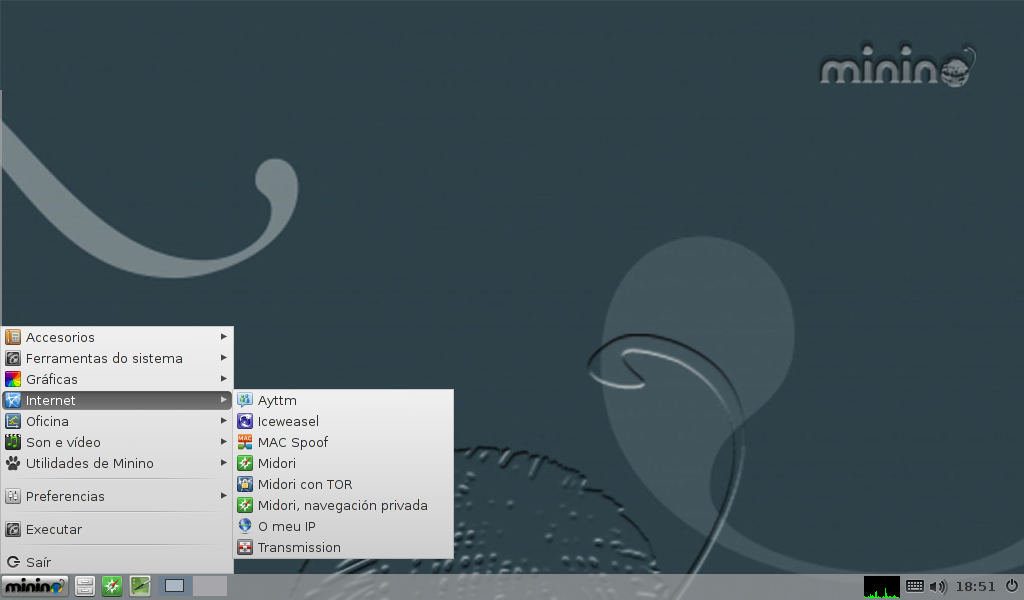Open the Iceweasel browser icon

(245, 422)
